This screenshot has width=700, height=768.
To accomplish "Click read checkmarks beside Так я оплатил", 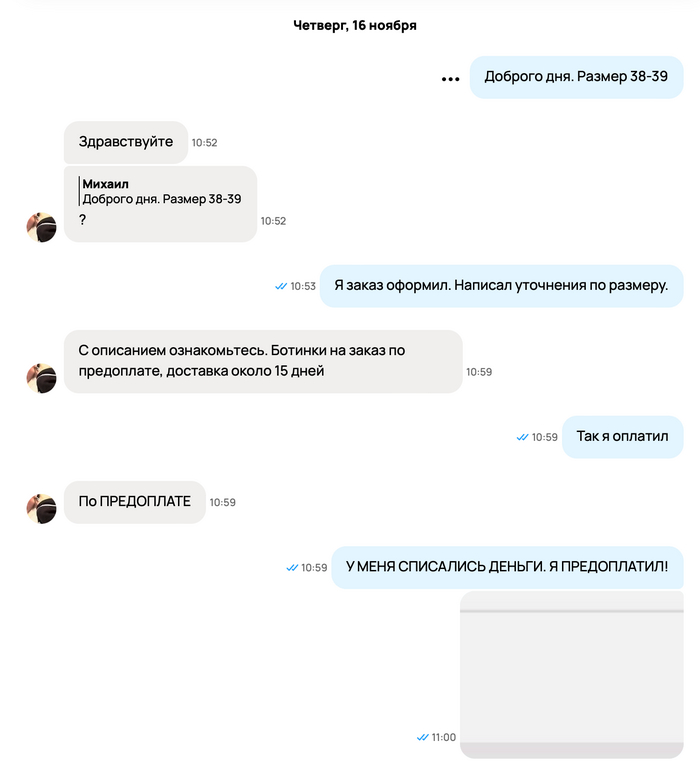I will click(522, 437).
